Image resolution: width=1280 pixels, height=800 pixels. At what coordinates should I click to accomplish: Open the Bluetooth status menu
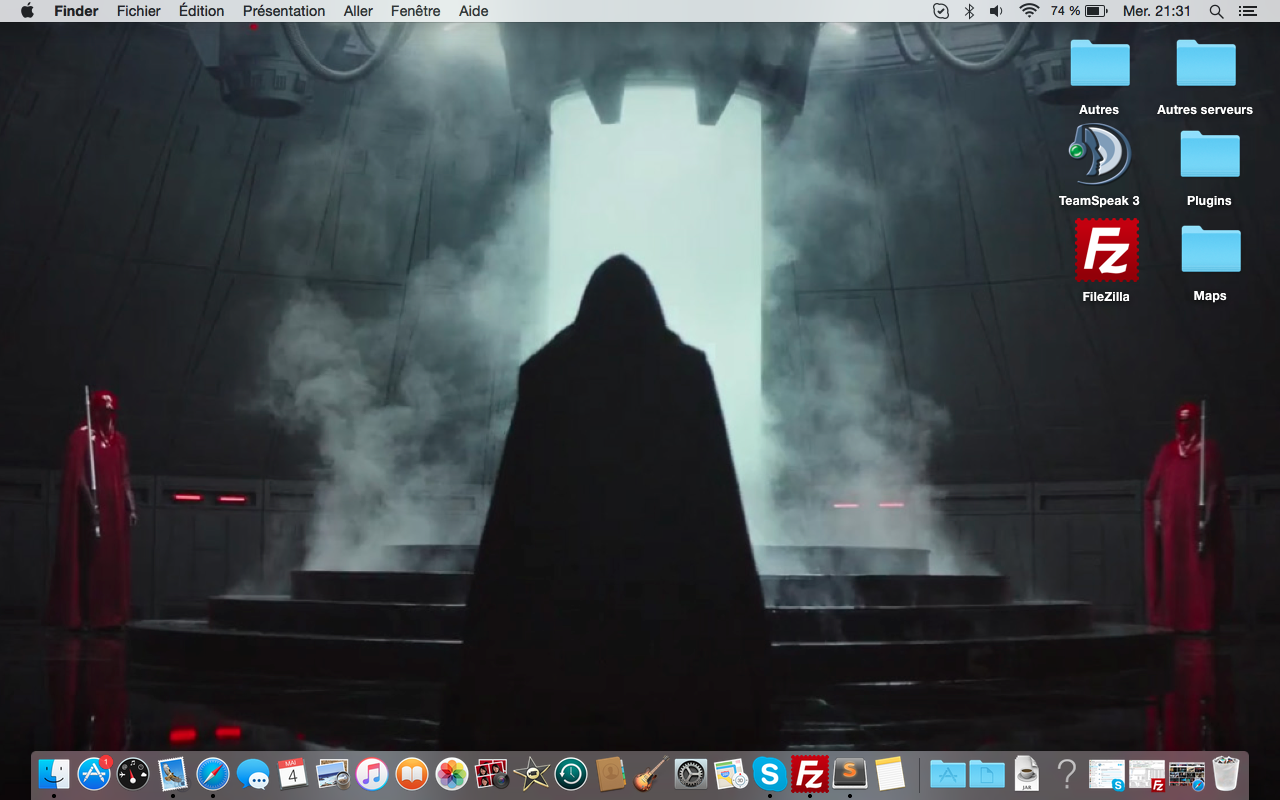pos(968,11)
